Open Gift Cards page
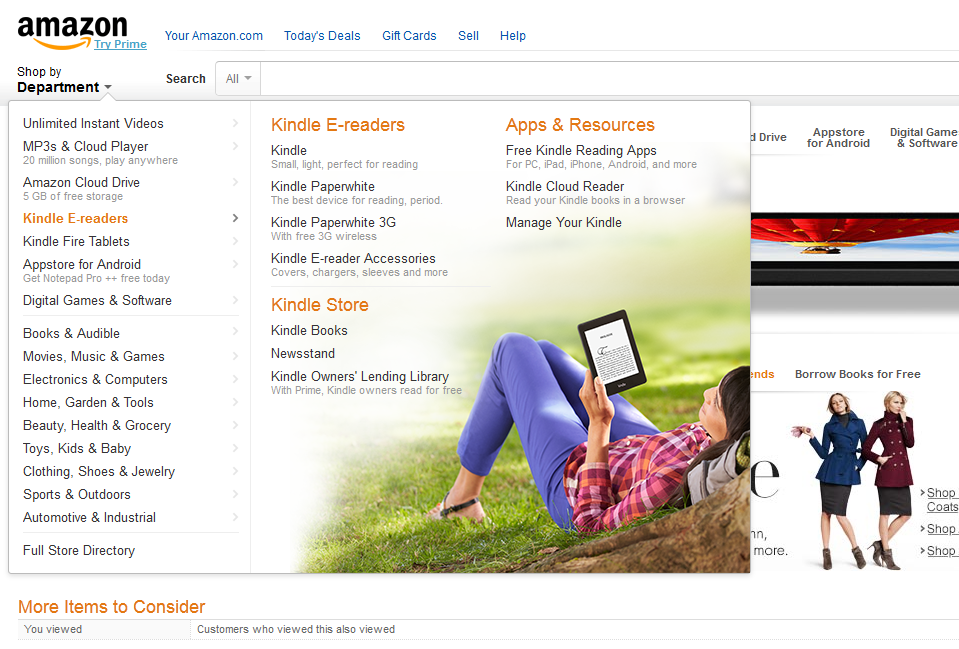This screenshot has width=959, height=649. click(x=409, y=36)
